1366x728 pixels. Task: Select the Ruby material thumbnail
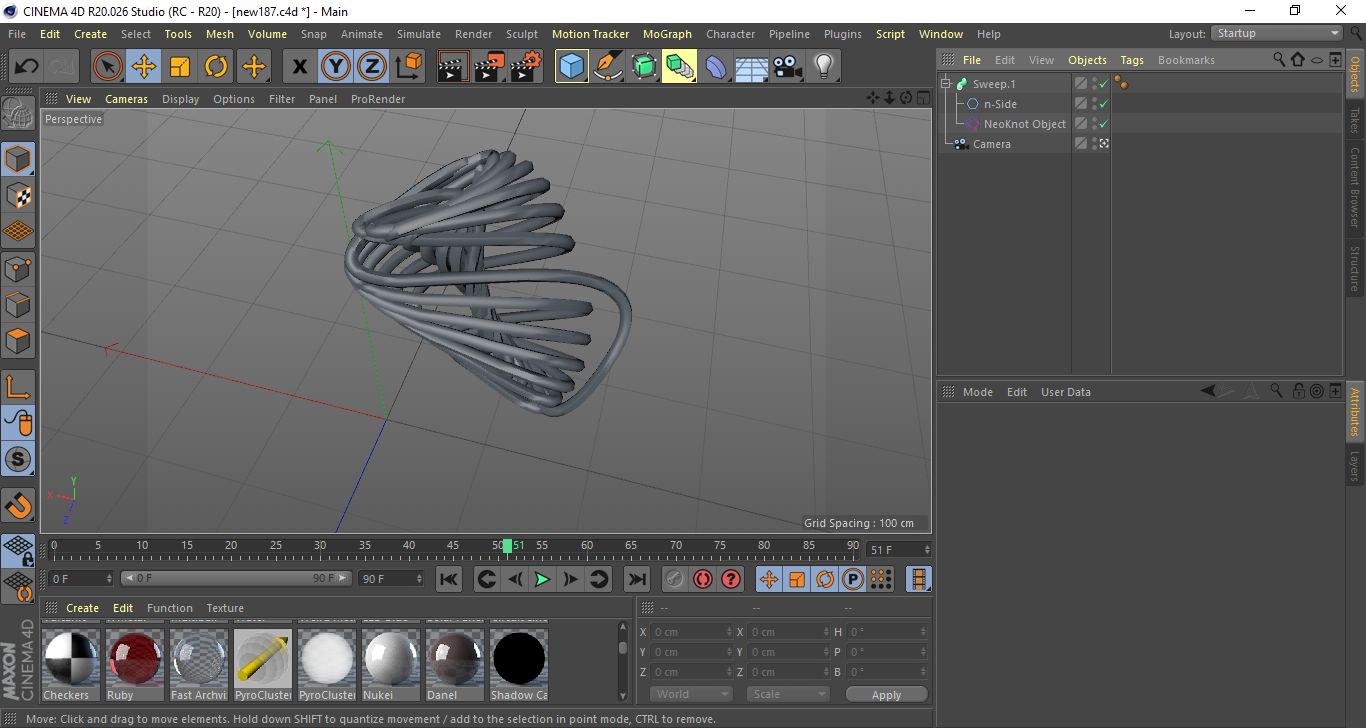point(135,664)
